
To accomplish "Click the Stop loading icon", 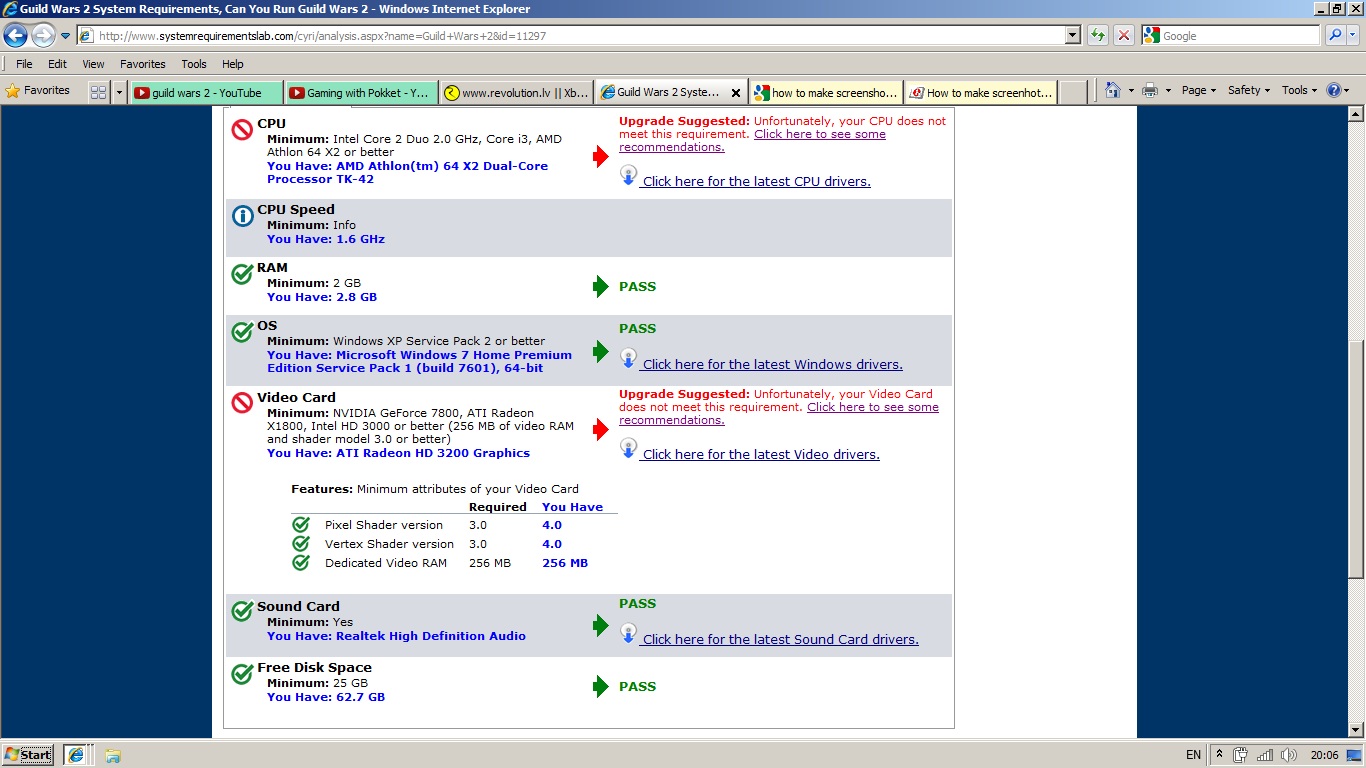I will 1124,36.
